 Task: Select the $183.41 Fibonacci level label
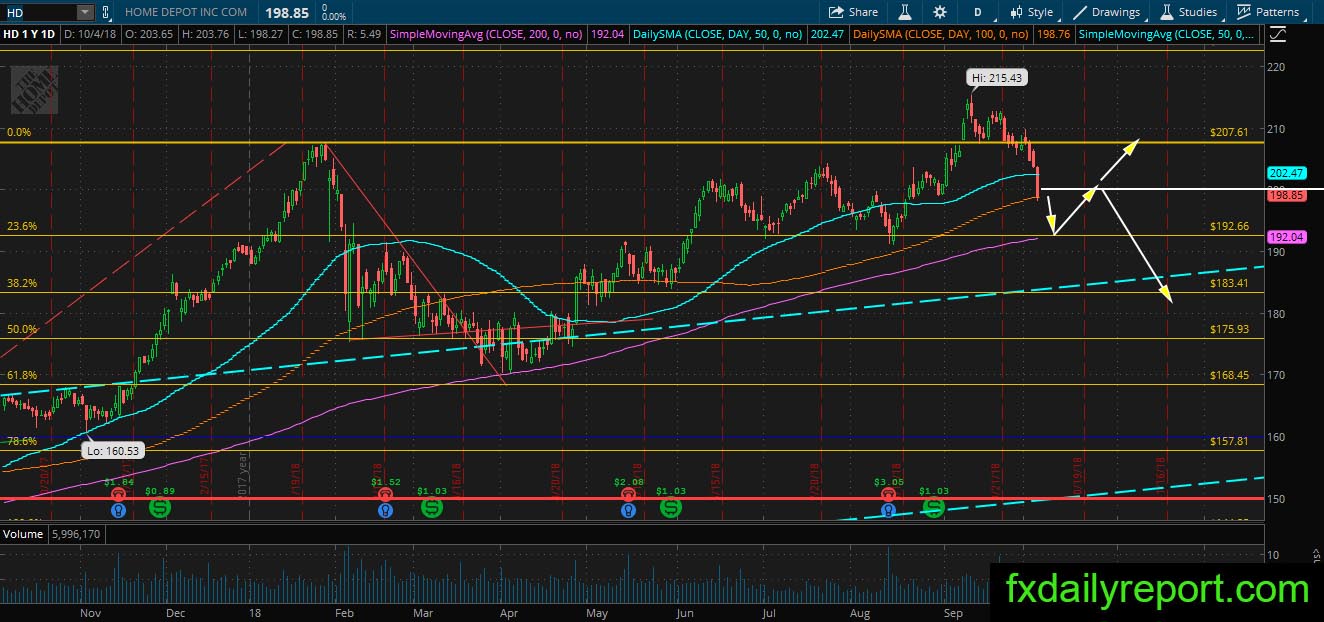tap(1230, 283)
